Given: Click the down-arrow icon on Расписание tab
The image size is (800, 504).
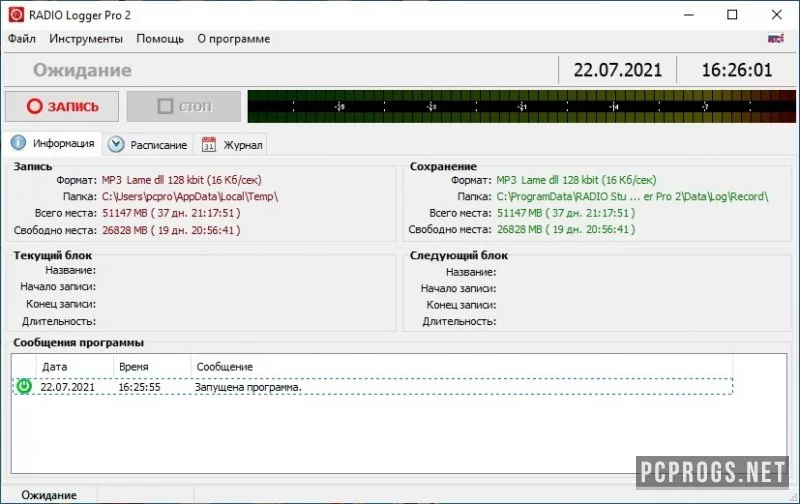Looking at the screenshot, I should click(x=116, y=145).
